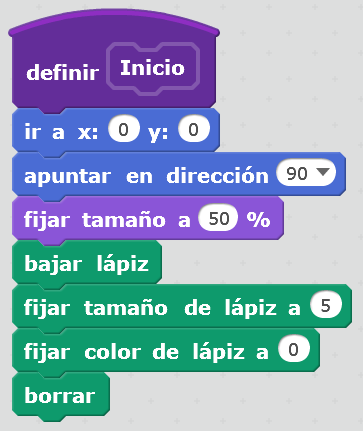This screenshot has width=363, height=431.
Task: Click the 'y:' label on the motion block
Action: coord(159,132)
